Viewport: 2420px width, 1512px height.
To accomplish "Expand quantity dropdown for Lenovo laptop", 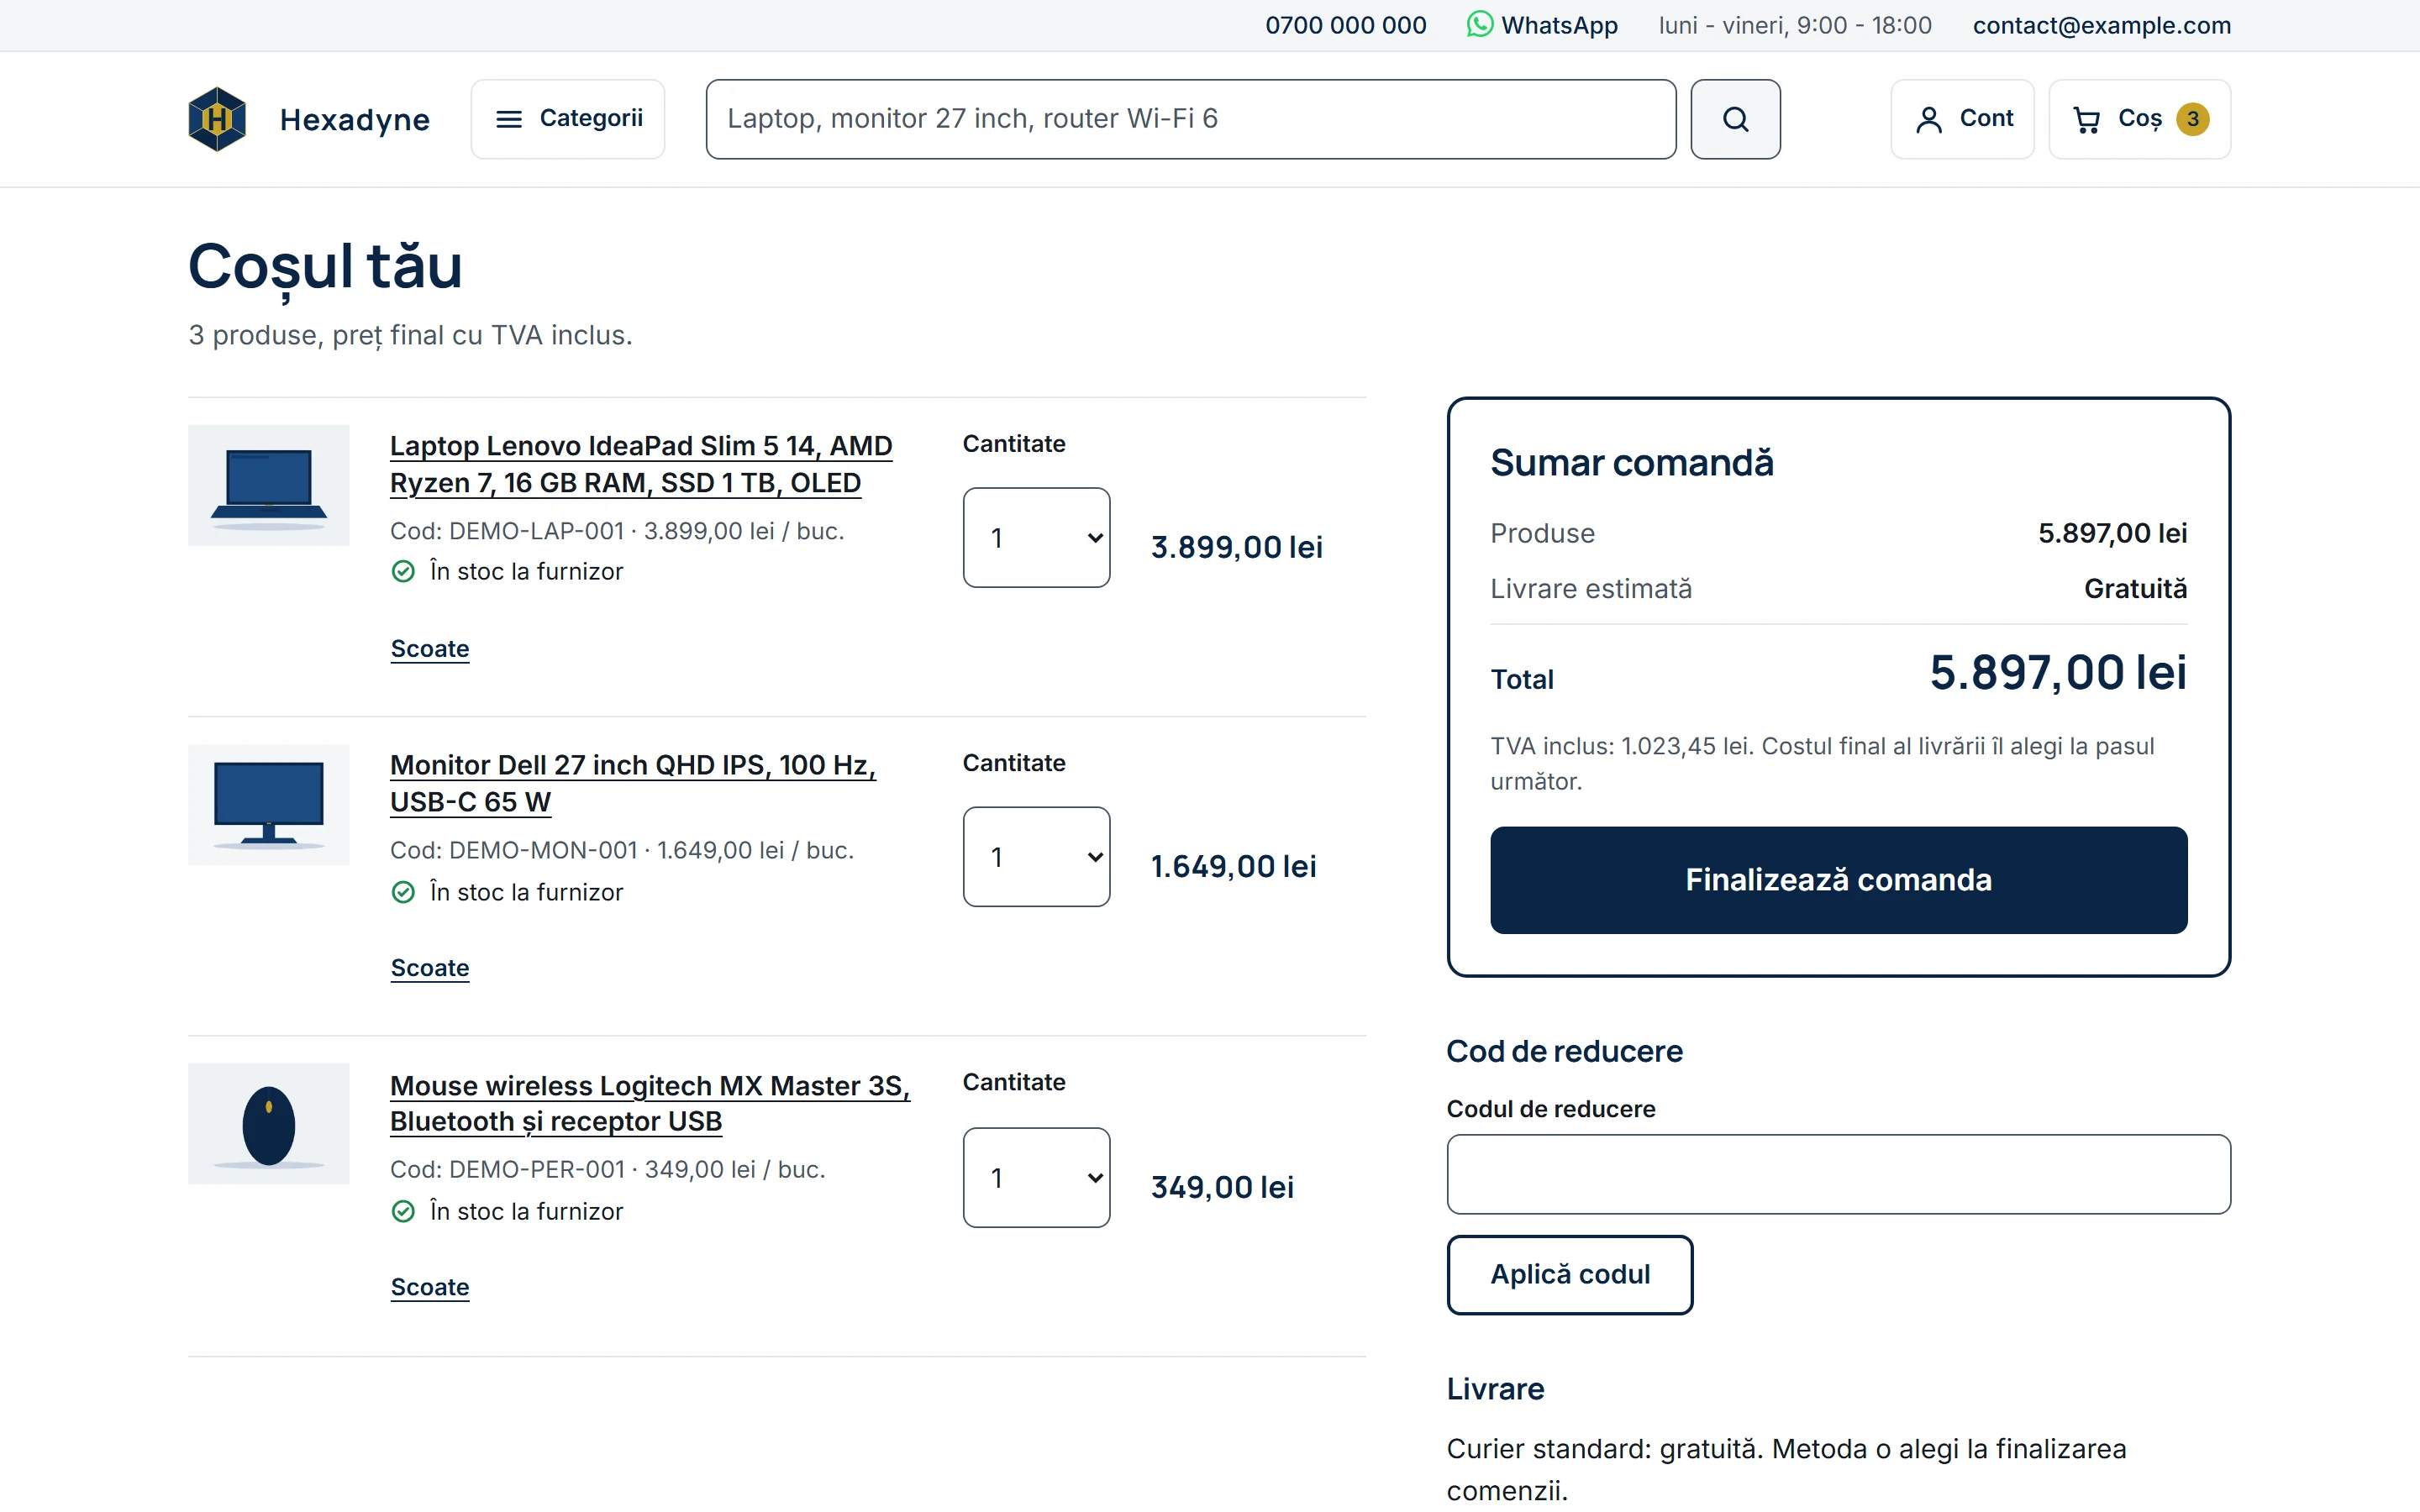I will pos(1036,538).
